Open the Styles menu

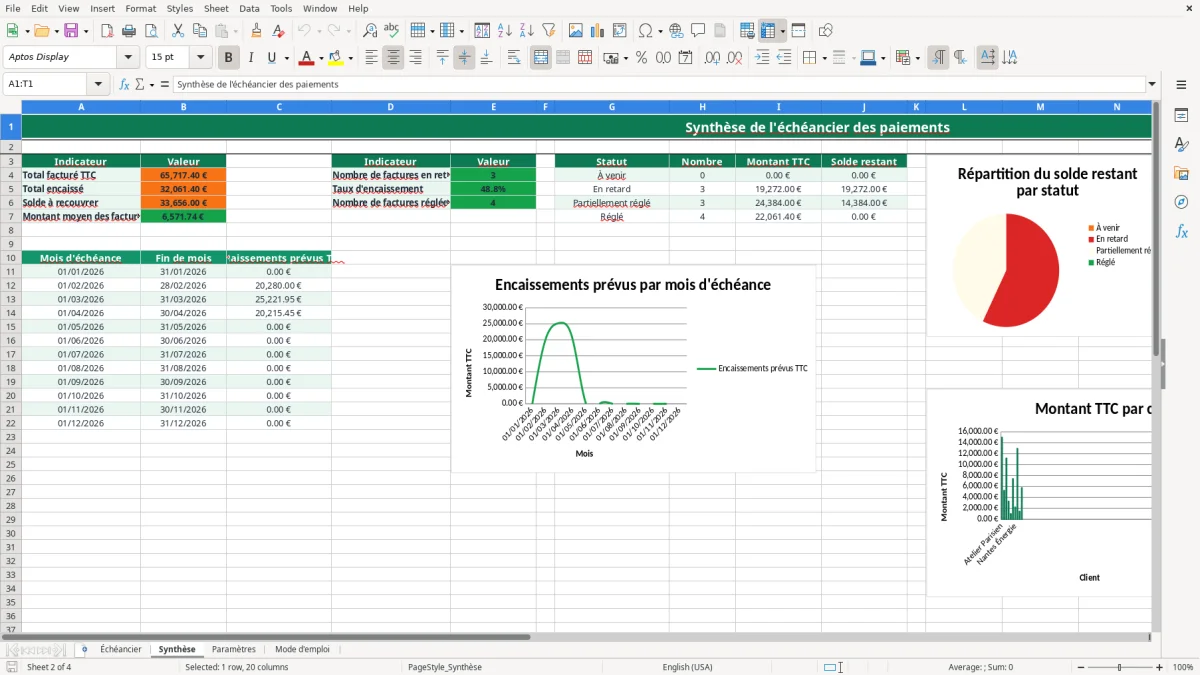[180, 8]
